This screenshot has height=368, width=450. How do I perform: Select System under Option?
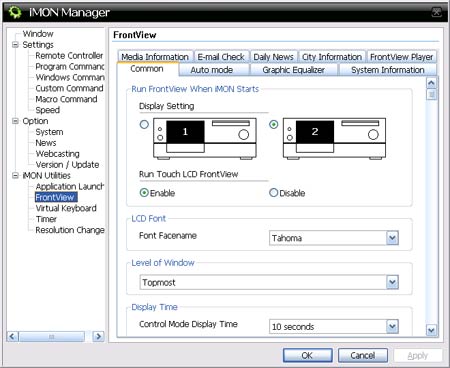[x=49, y=132]
